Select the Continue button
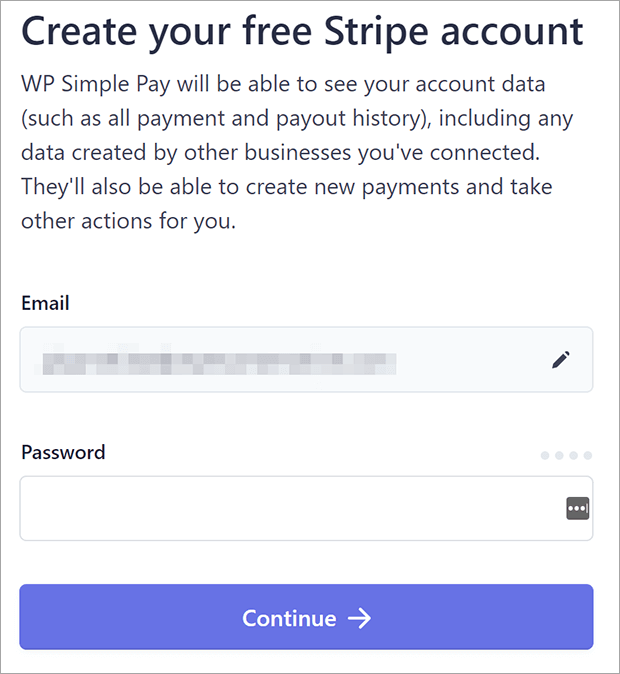Image resolution: width=620 pixels, height=674 pixels. click(x=306, y=617)
